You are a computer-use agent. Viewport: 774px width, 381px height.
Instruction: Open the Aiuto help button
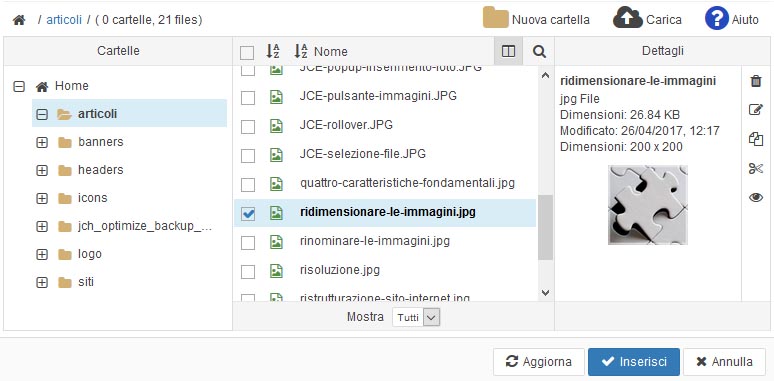click(732, 19)
